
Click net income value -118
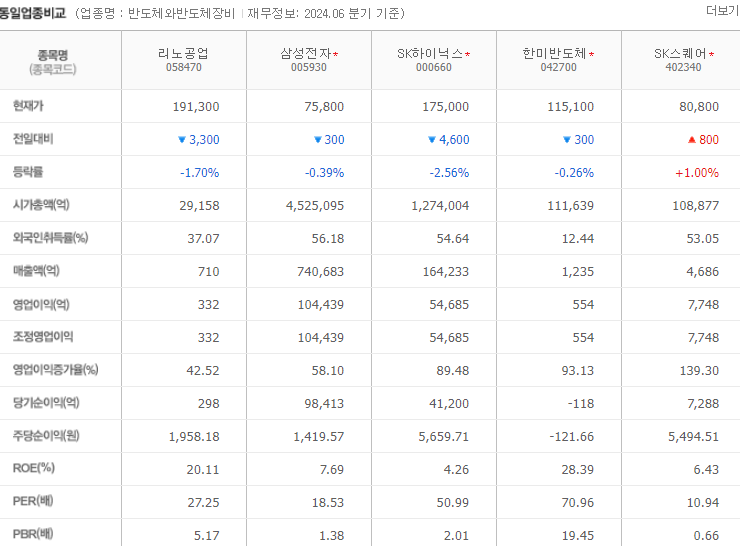click(580, 403)
